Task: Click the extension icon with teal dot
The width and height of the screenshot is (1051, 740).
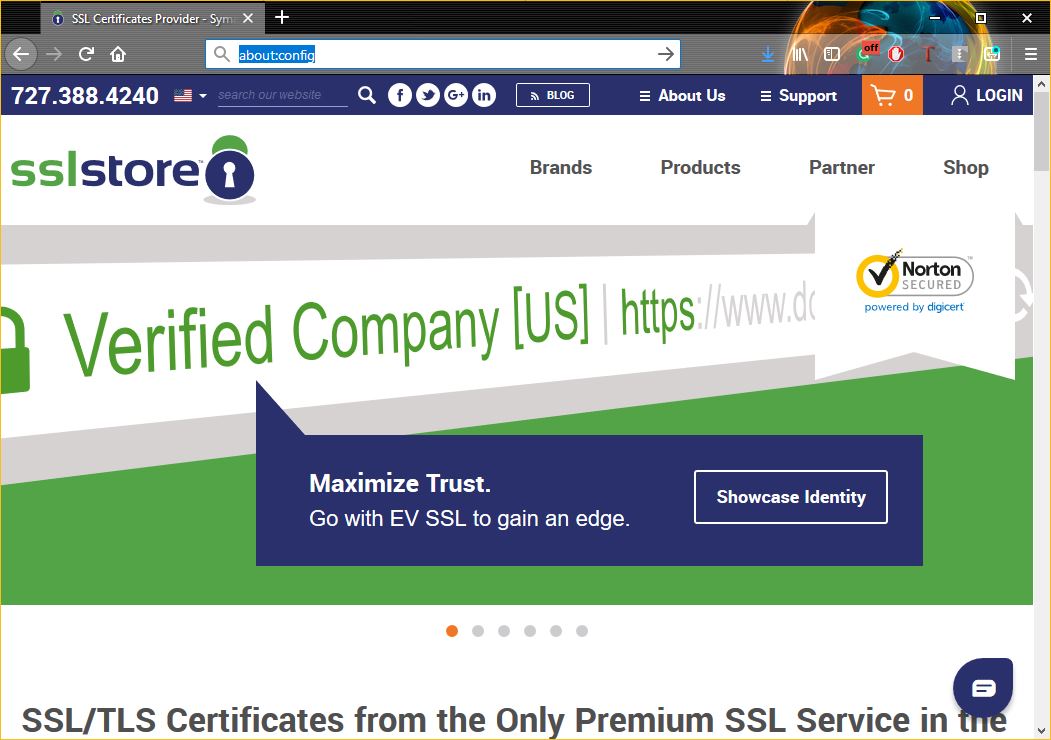Action: click(992, 54)
